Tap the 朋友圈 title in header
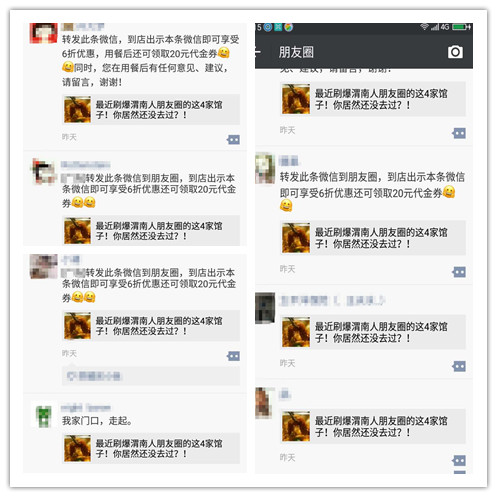Image resolution: width=497 pixels, height=497 pixels. 296,52
